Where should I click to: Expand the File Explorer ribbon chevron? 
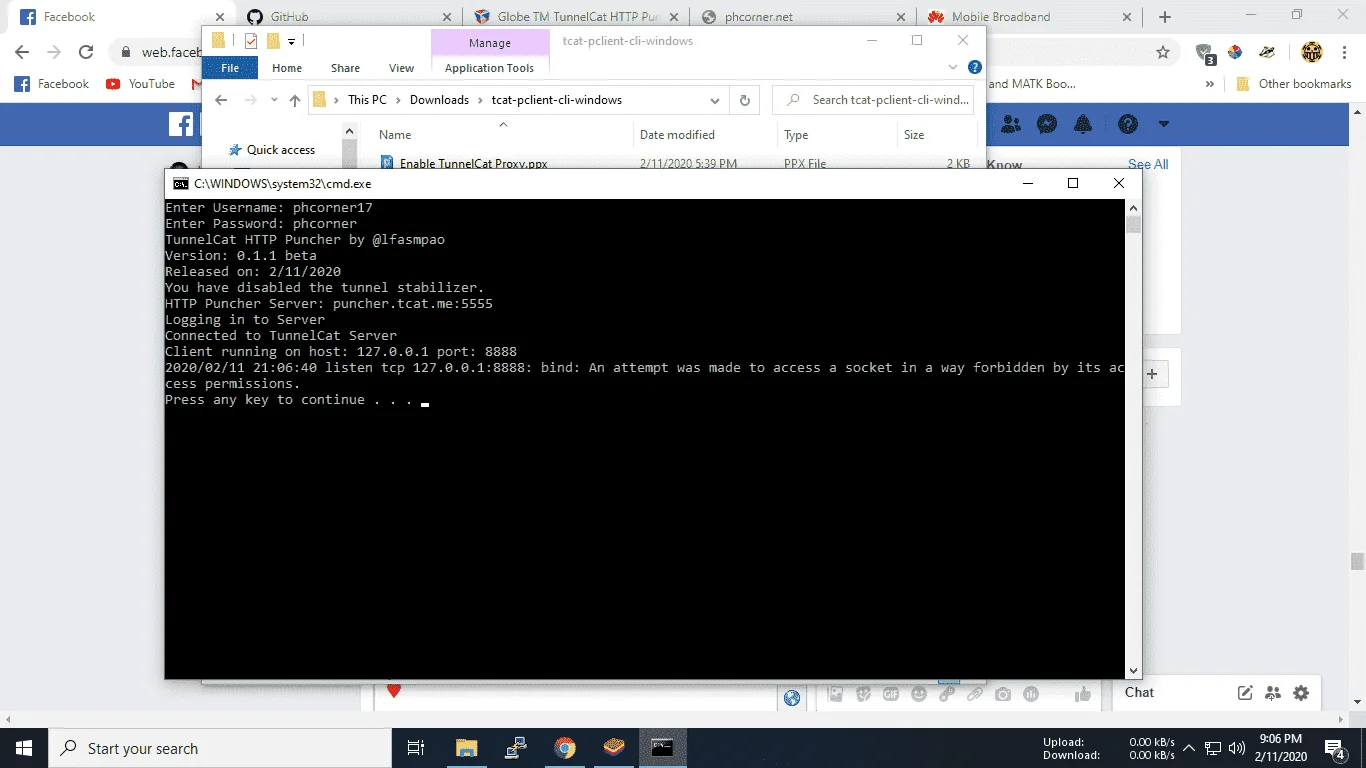[x=953, y=68]
